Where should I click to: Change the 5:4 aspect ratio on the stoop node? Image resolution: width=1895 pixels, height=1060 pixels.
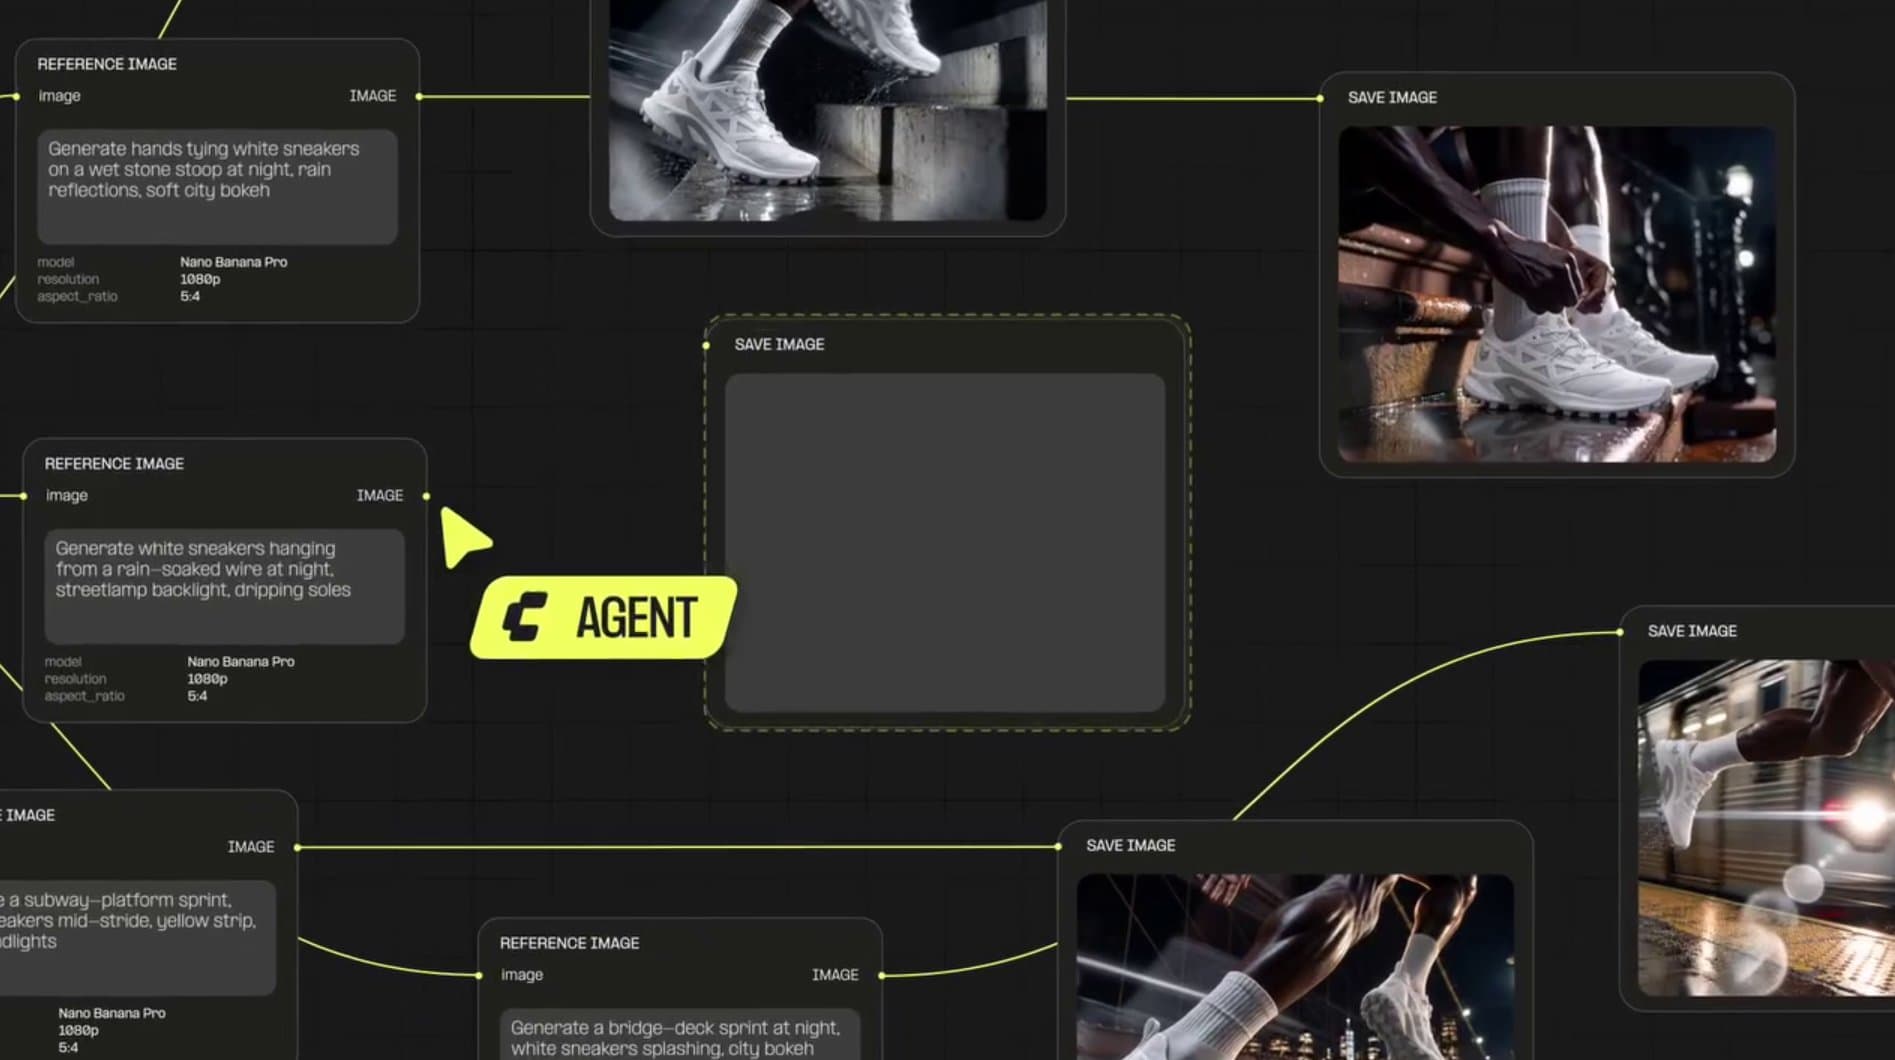tap(190, 297)
